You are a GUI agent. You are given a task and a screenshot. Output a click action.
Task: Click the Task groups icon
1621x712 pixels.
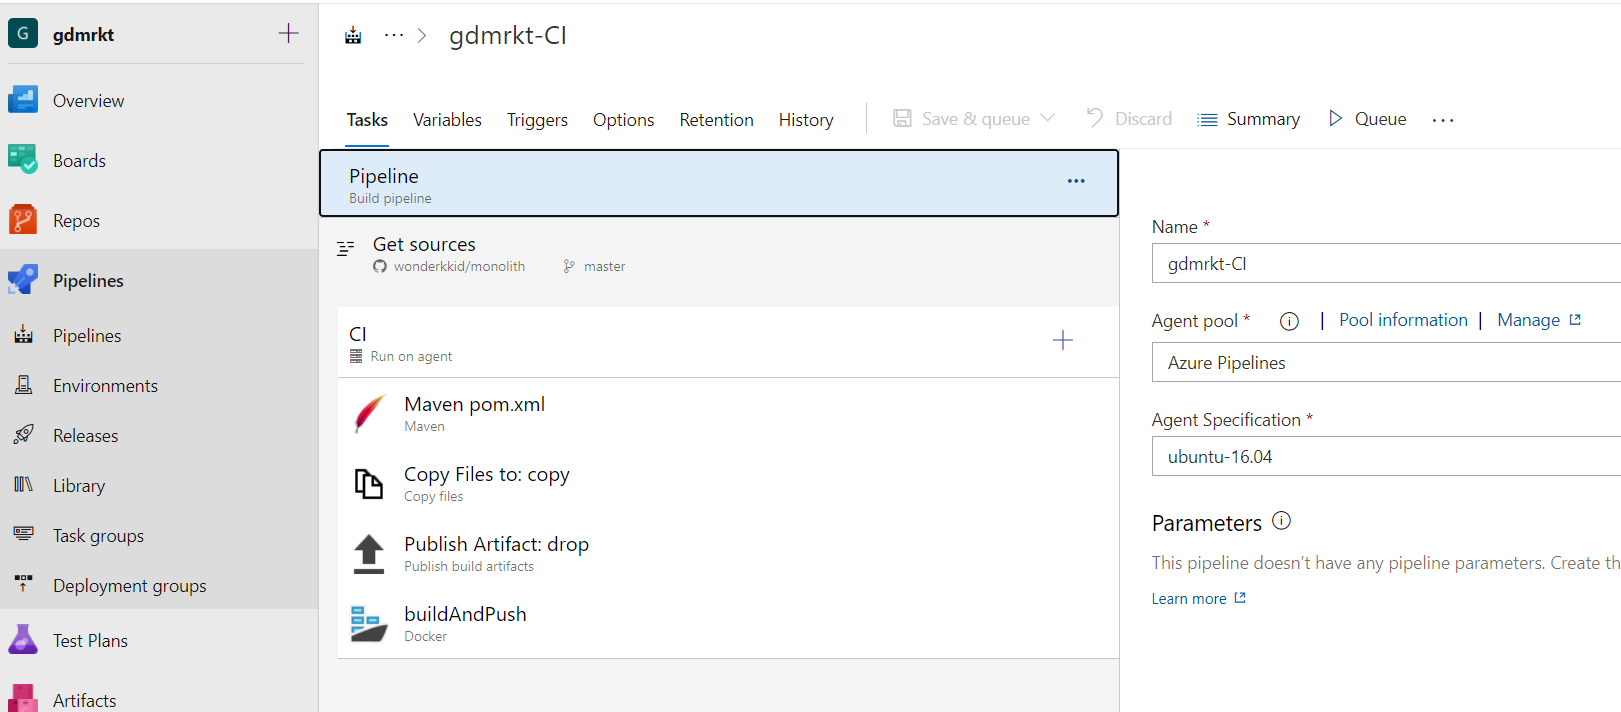coord(24,535)
